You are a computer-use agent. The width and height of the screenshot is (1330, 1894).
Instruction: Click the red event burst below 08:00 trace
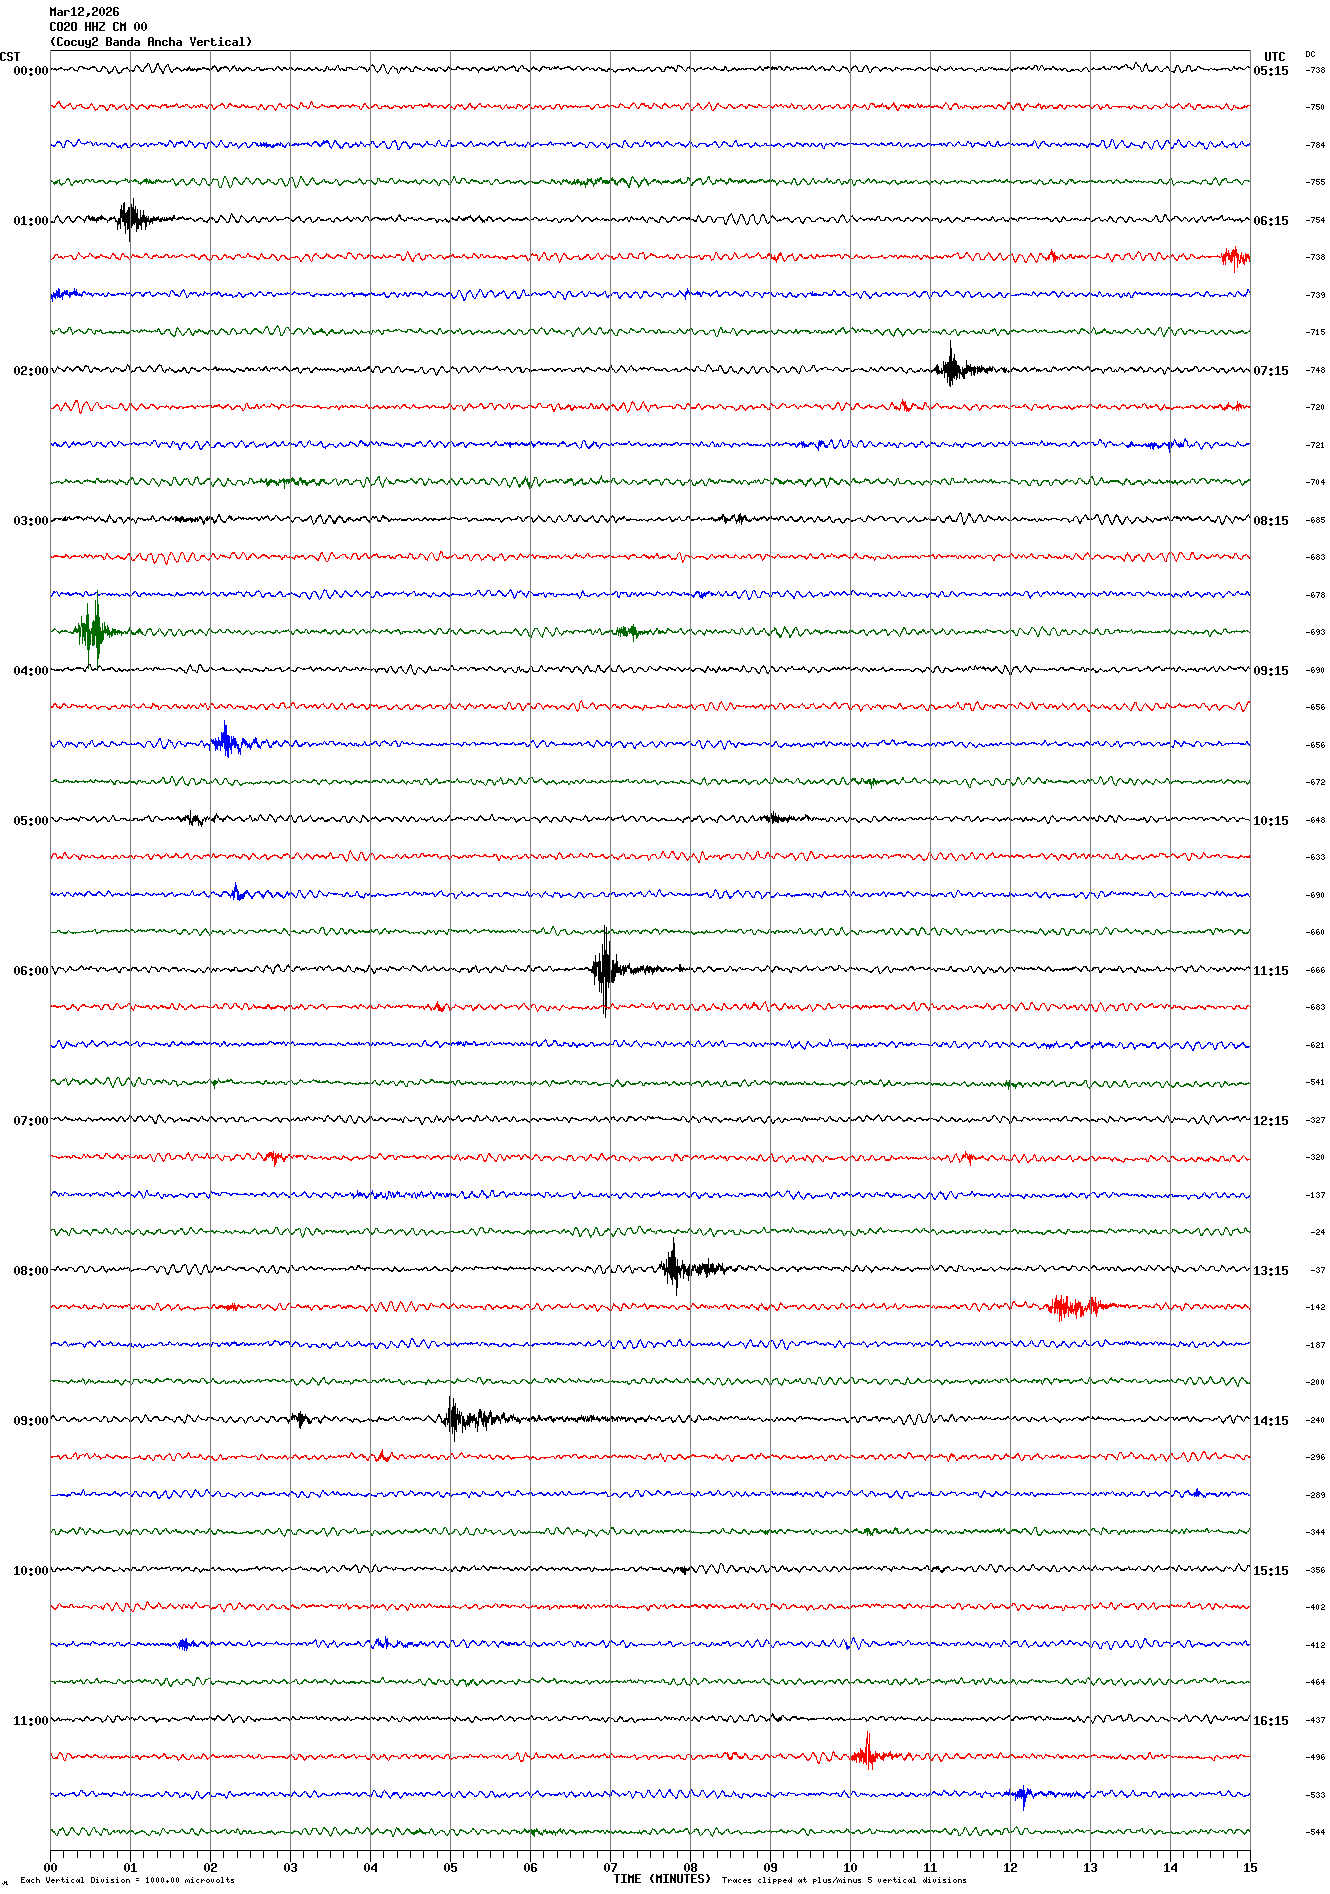1070,1306
